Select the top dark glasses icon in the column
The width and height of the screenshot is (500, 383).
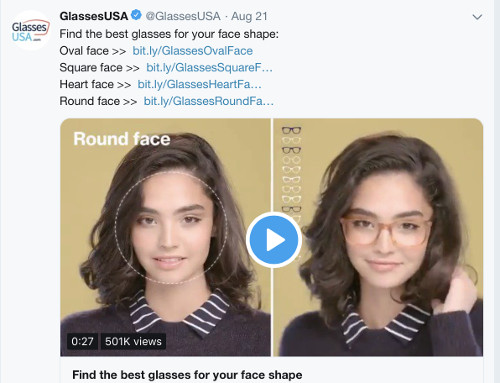291,130
